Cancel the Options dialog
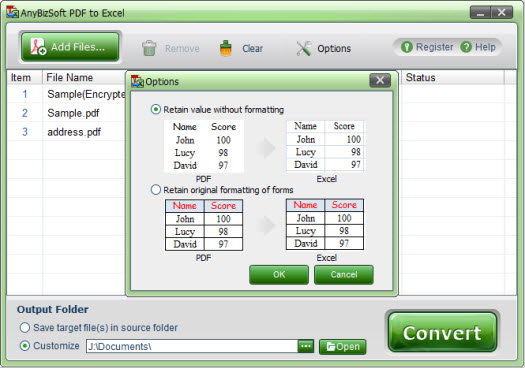Viewport: 525px width, 368px height. click(344, 275)
